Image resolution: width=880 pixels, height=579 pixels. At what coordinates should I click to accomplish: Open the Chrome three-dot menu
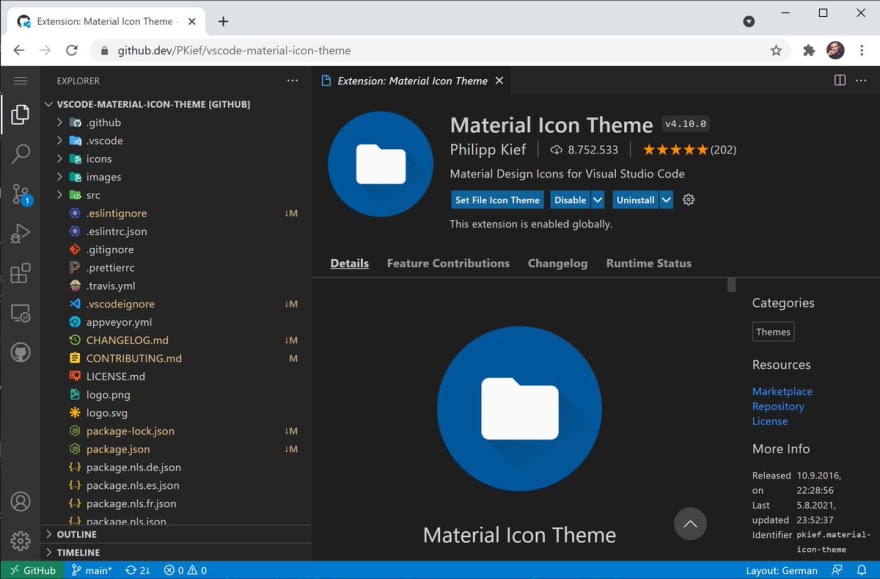[861, 50]
